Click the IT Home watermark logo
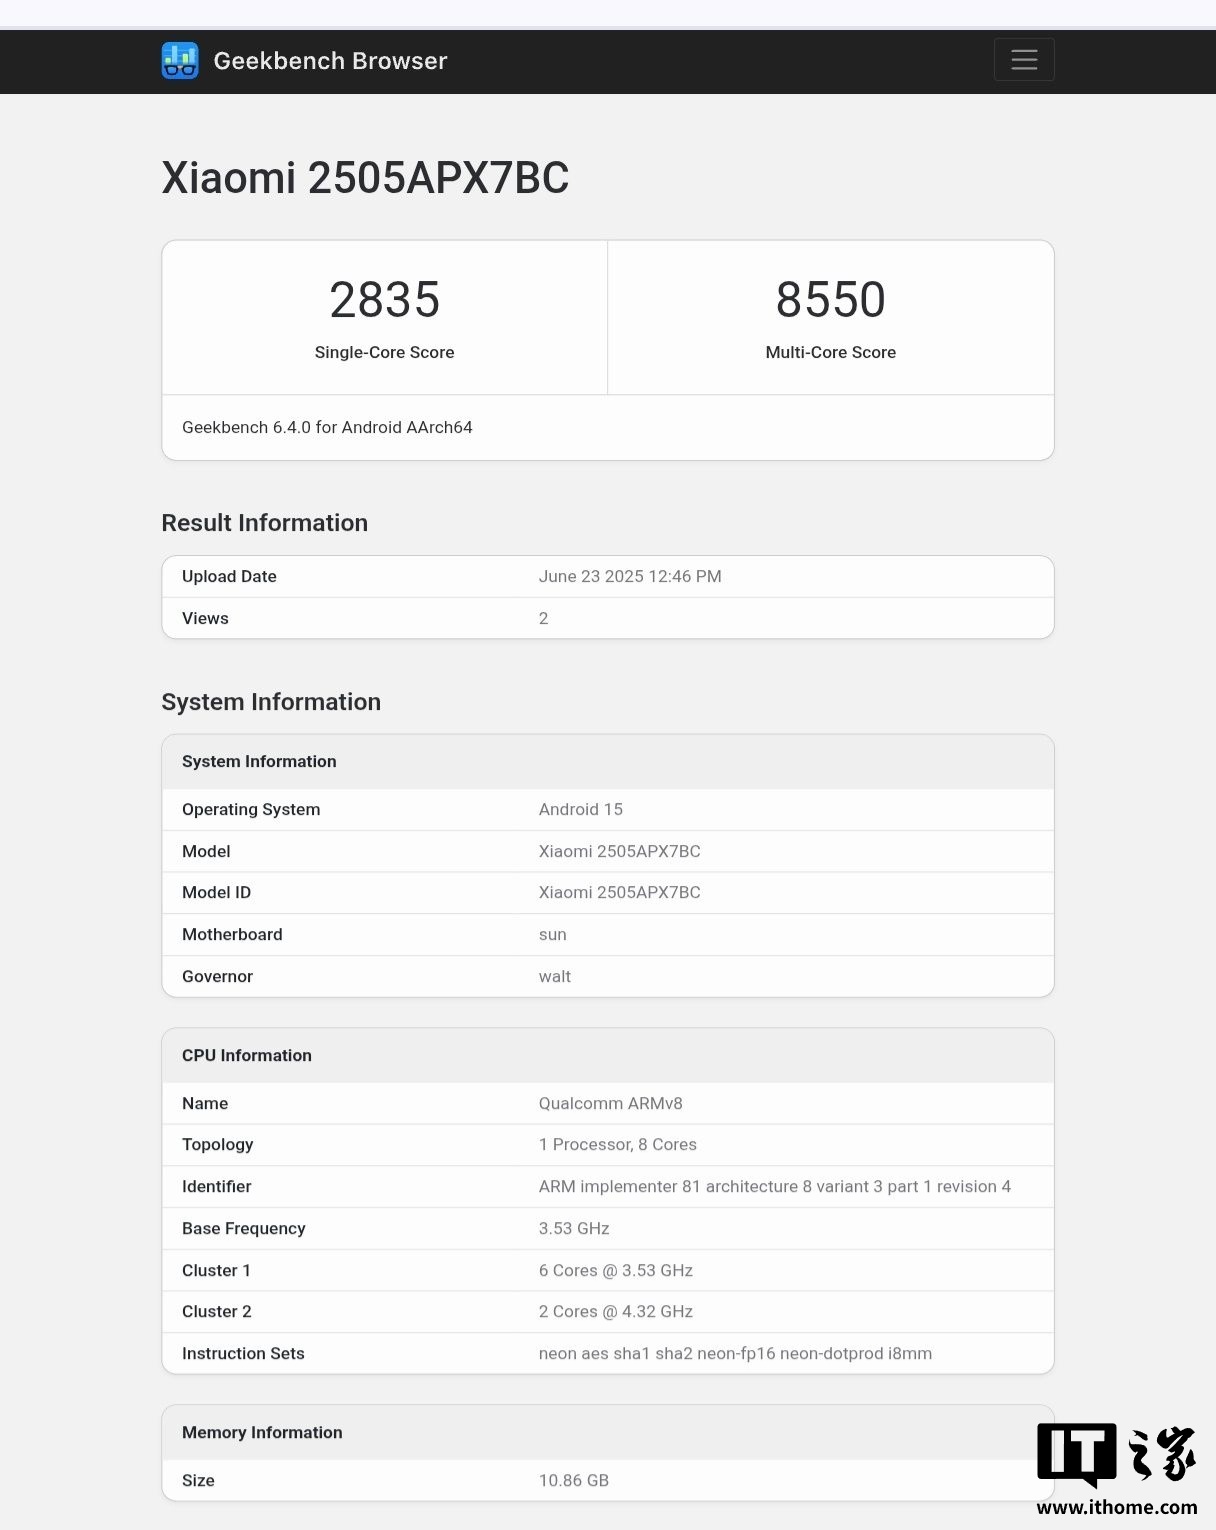Viewport: 1216px width, 1530px height. [1115, 1453]
